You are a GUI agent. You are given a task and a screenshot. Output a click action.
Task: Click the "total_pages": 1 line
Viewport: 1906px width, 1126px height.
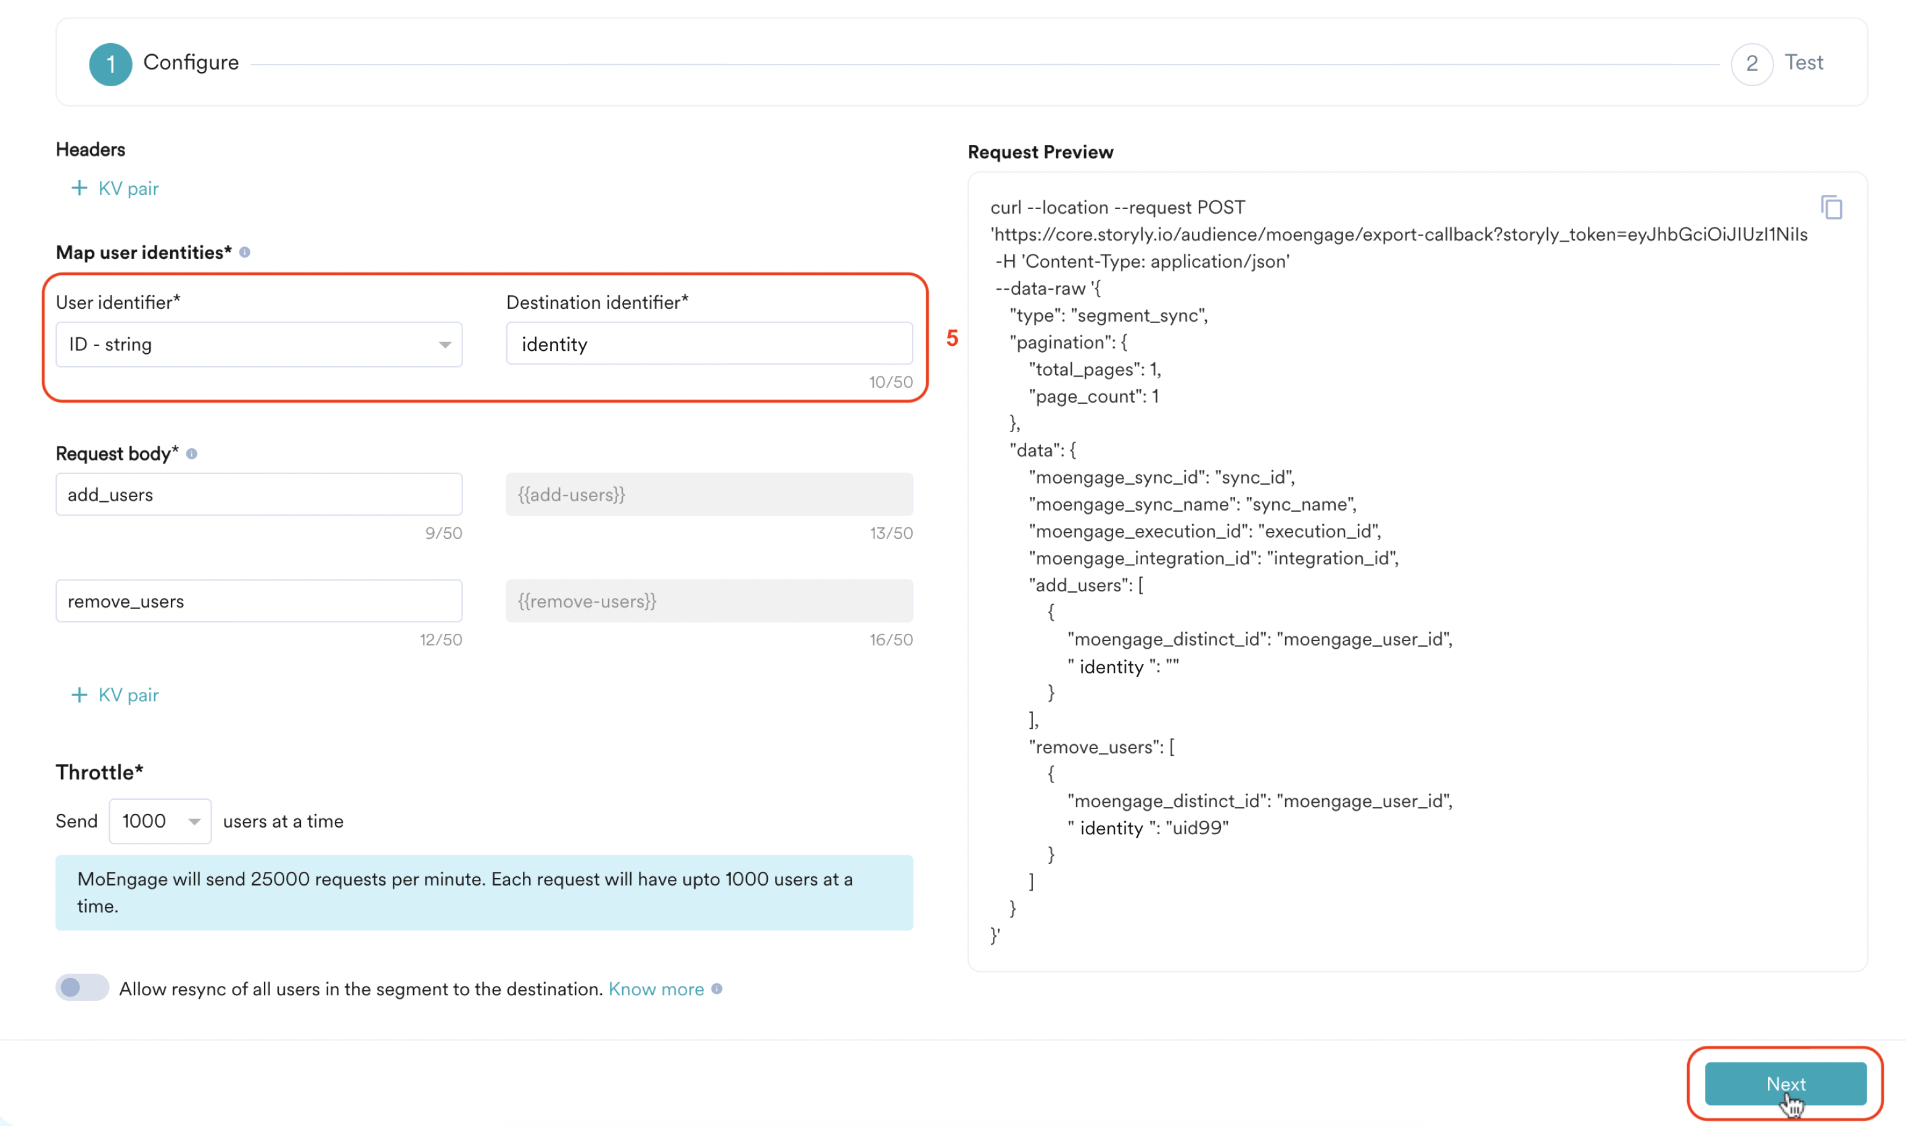click(1094, 369)
